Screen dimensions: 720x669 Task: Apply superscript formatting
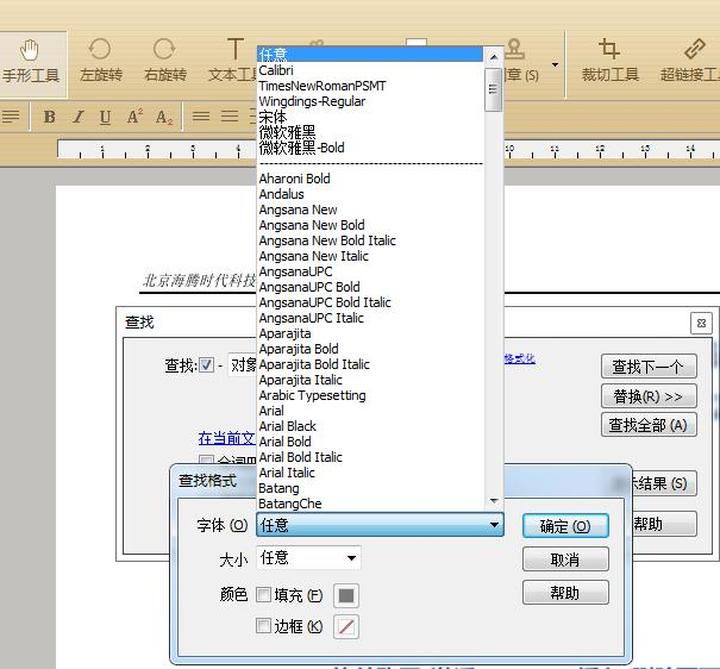[135, 117]
